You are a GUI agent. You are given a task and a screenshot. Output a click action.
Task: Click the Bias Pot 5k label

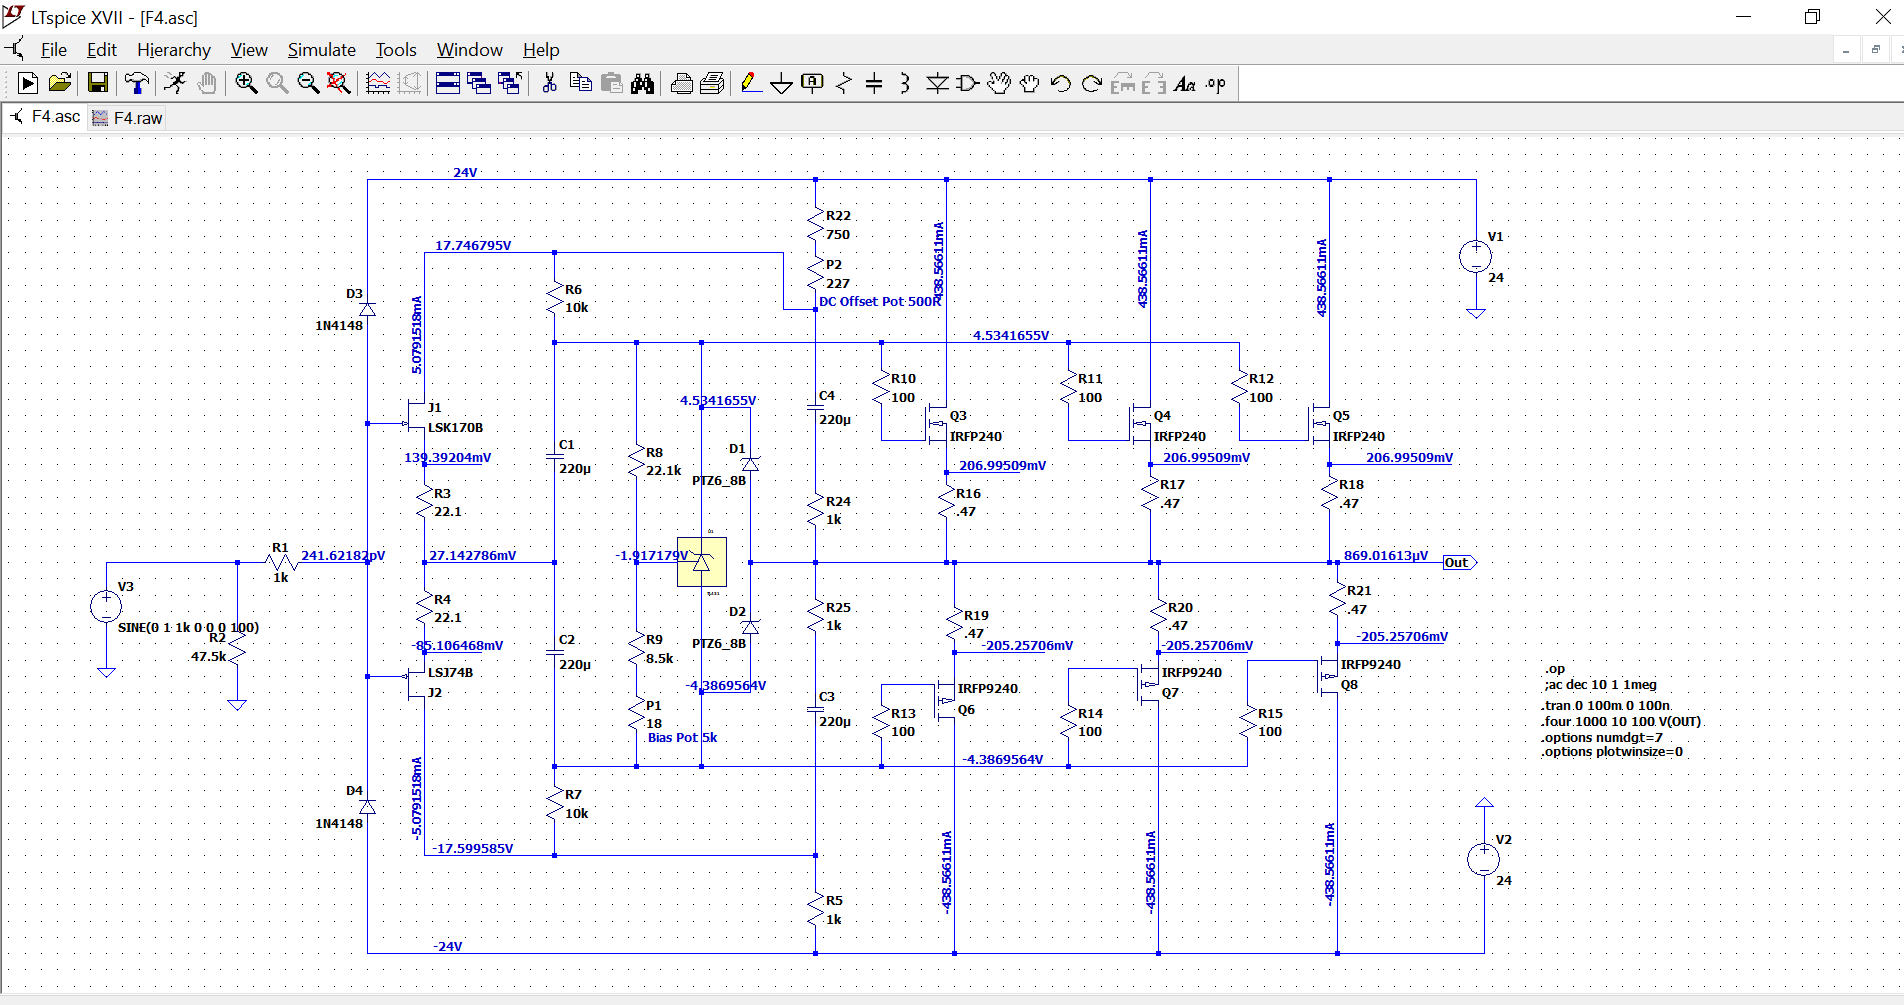[682, 737]
